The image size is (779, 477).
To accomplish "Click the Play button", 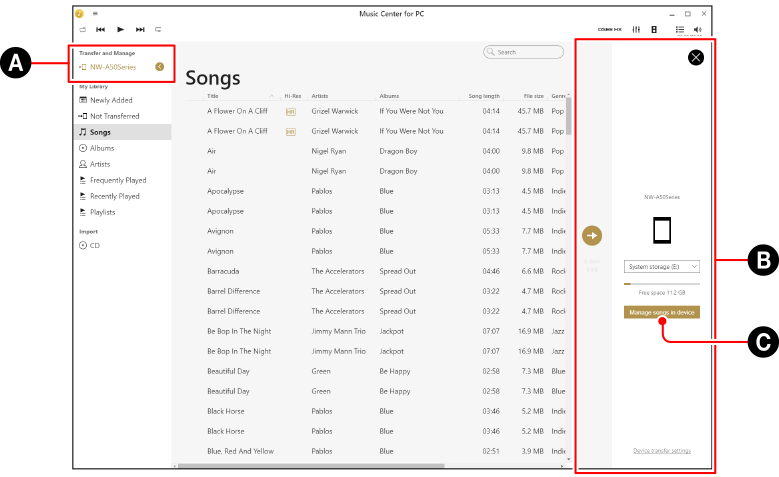I will click(x=121, y=30).
